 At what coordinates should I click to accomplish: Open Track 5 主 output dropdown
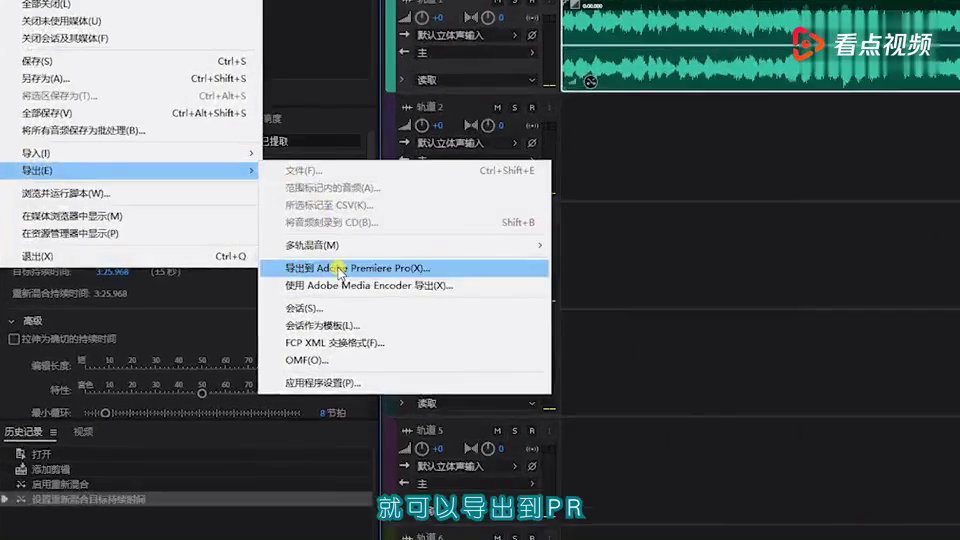coord(476,484)
